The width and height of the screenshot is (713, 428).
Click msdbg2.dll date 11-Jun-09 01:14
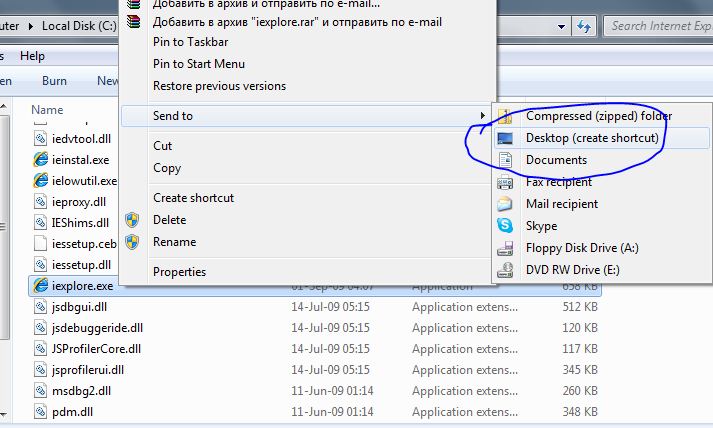click(332, 391)
